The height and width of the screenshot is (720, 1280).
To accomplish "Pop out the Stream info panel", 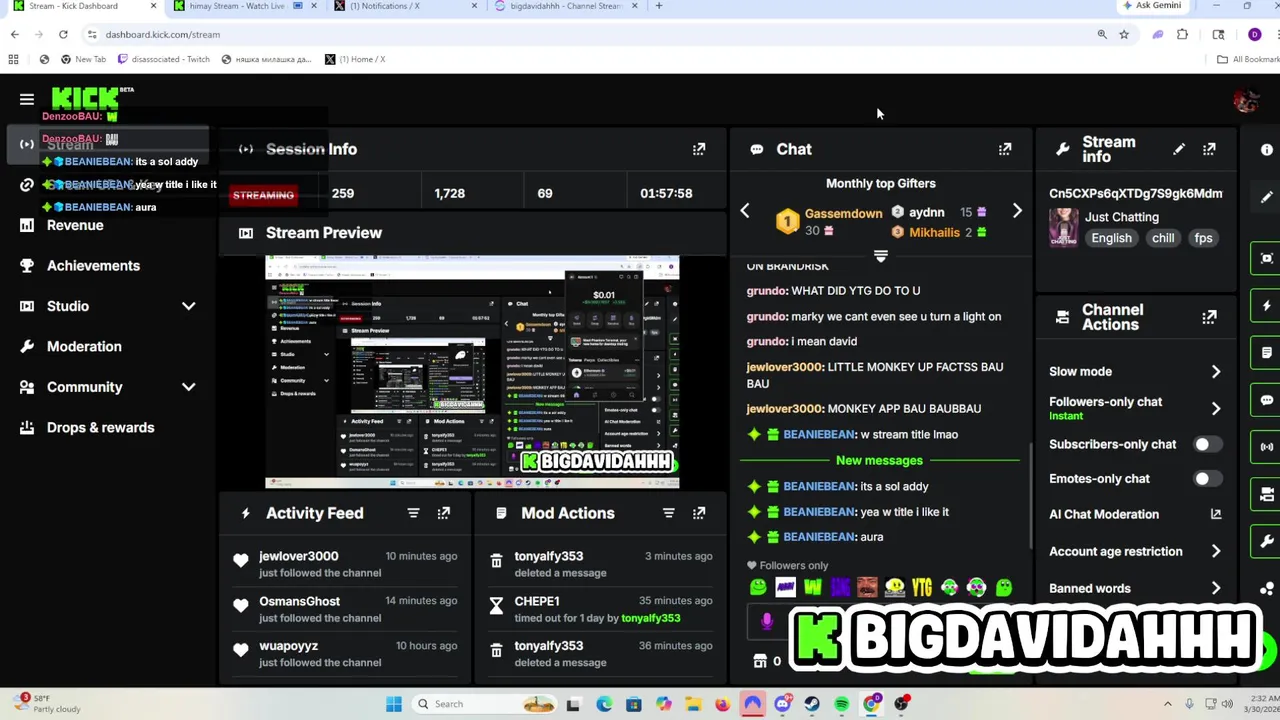I will (x=1209, y=149).
